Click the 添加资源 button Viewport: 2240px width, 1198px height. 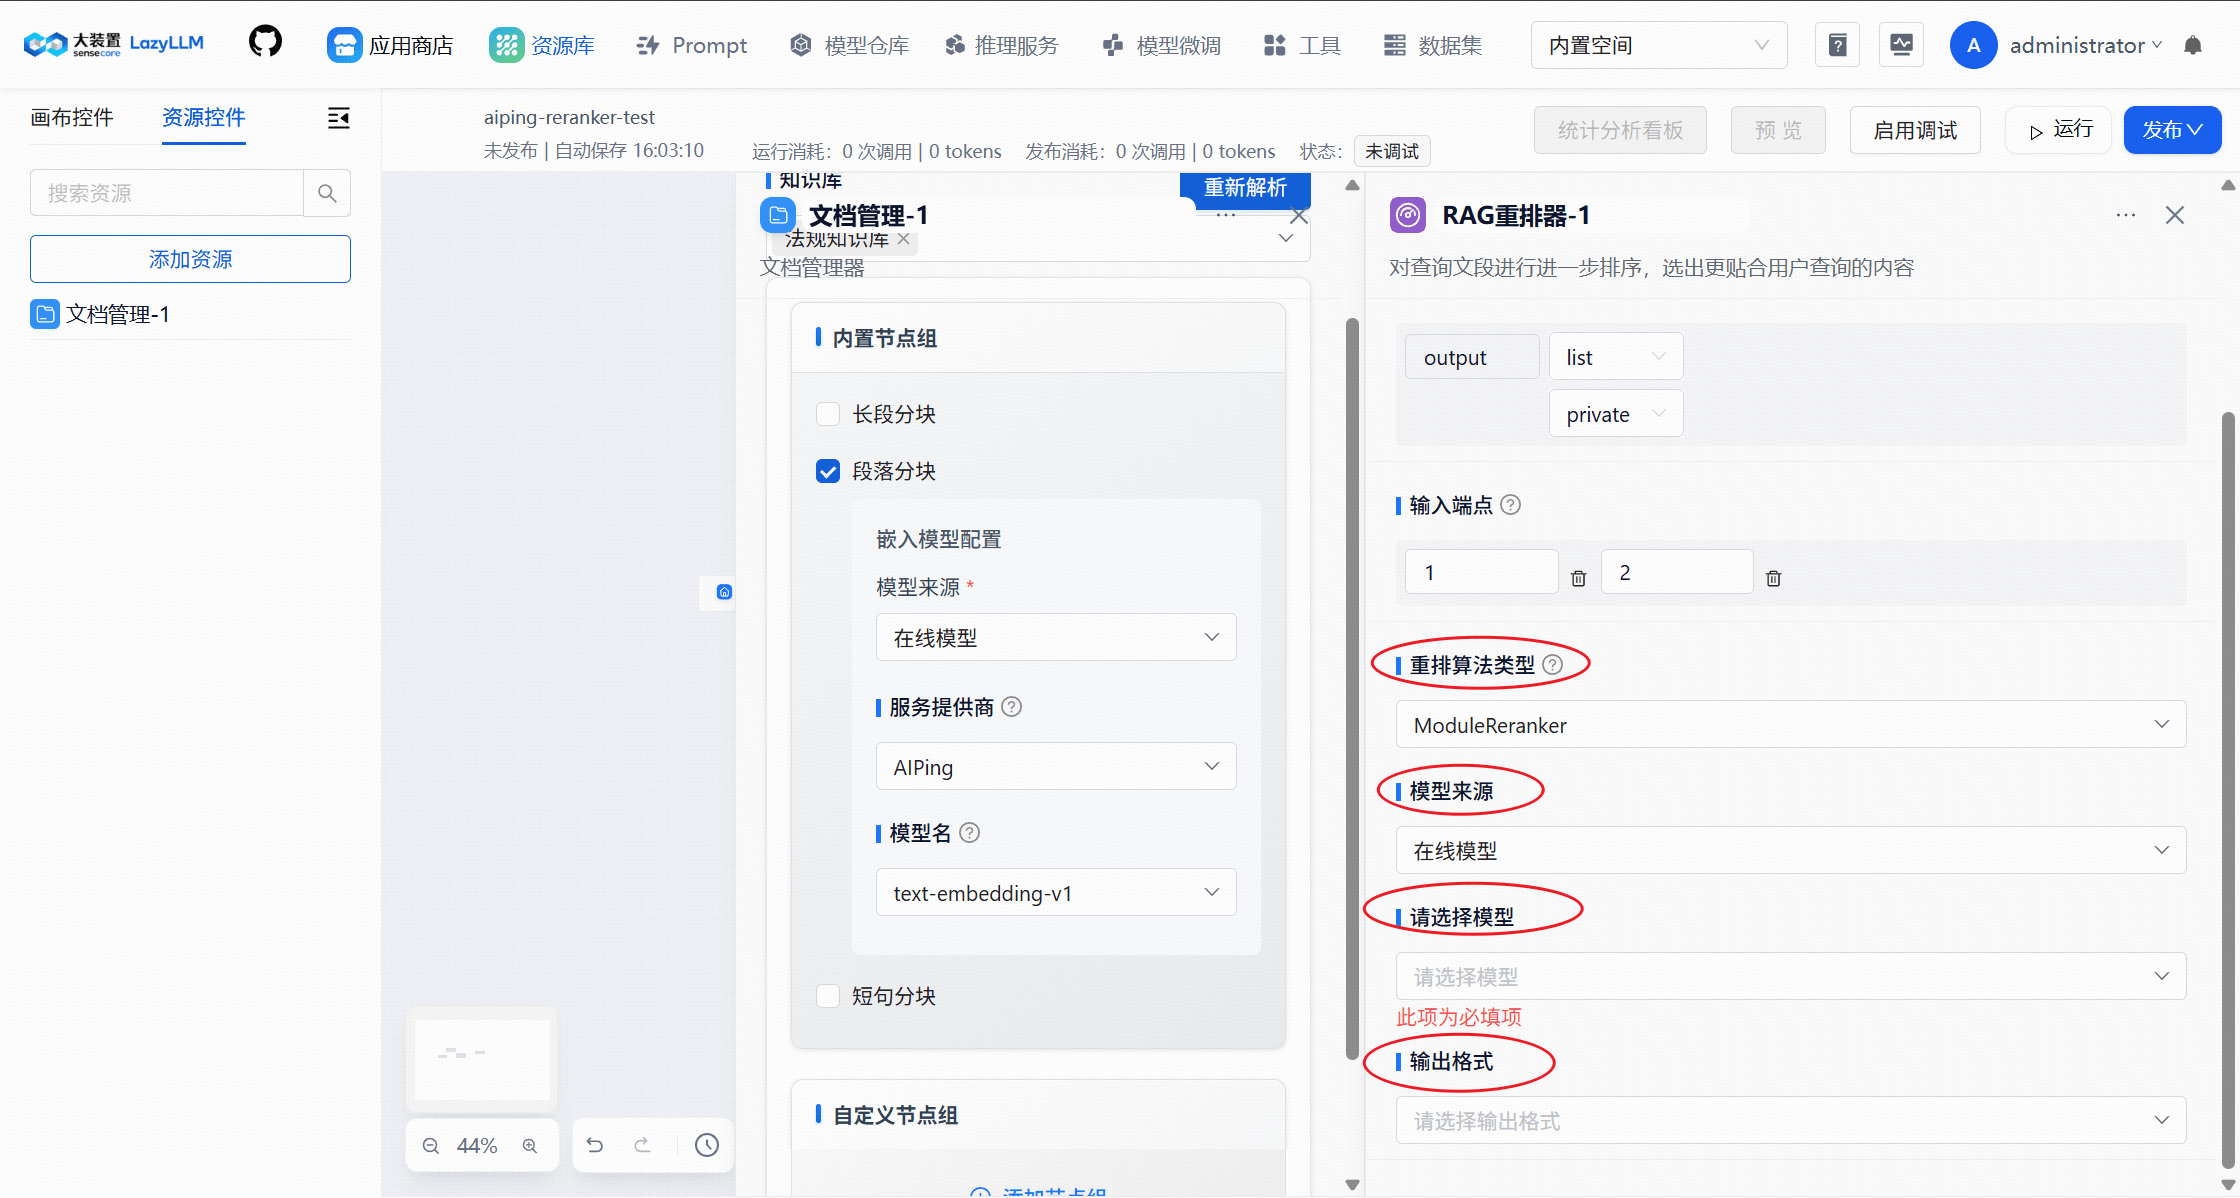tap(189, 258)
